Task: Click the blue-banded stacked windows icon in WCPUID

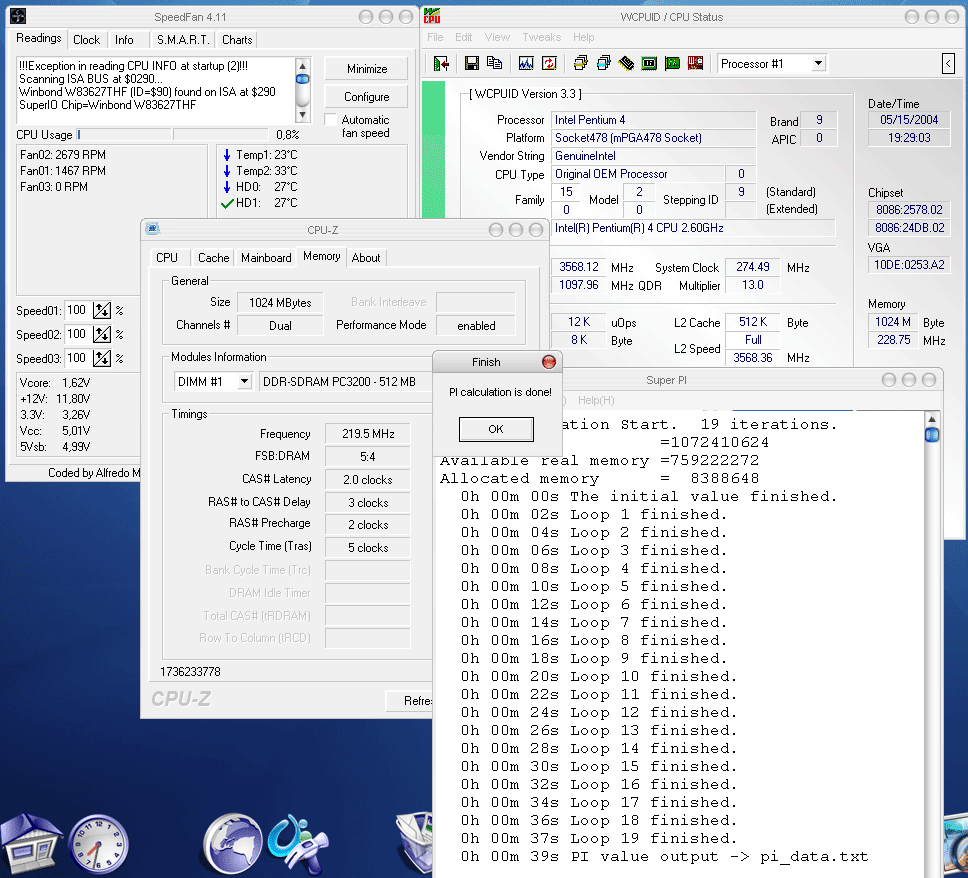Action: [x=603, y=63]
